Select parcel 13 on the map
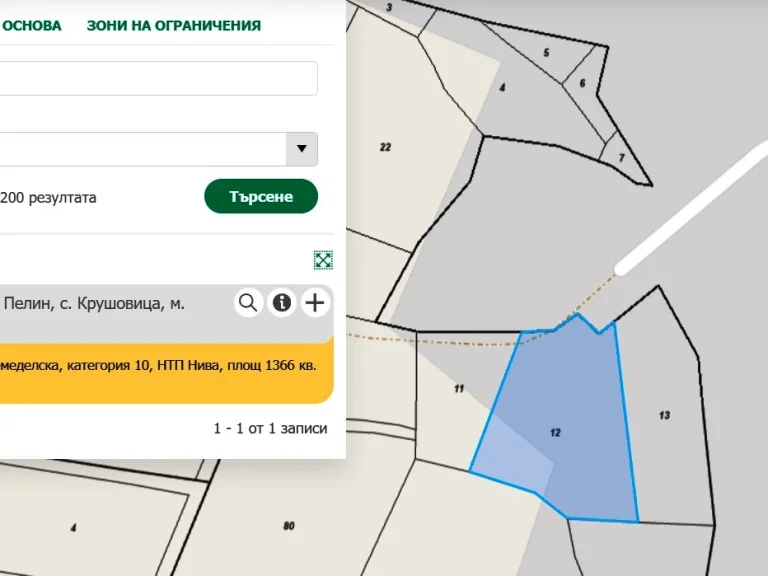This screenshot has width=768, height=576. tap(664, 415)
